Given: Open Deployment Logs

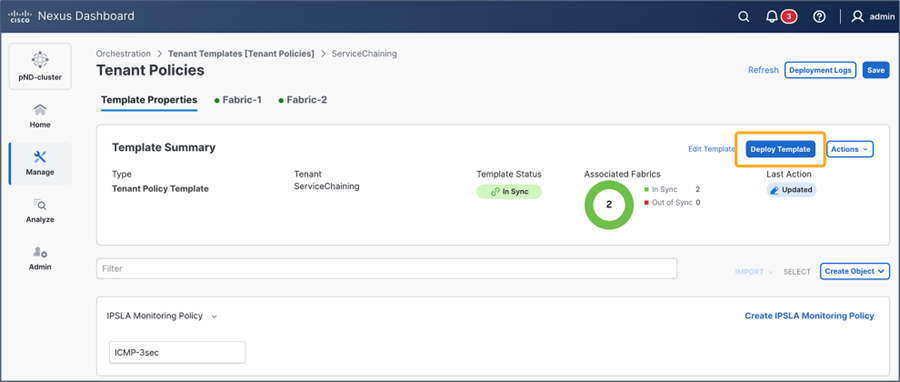Looking at the screenshot, I should (x=820, y=70).
